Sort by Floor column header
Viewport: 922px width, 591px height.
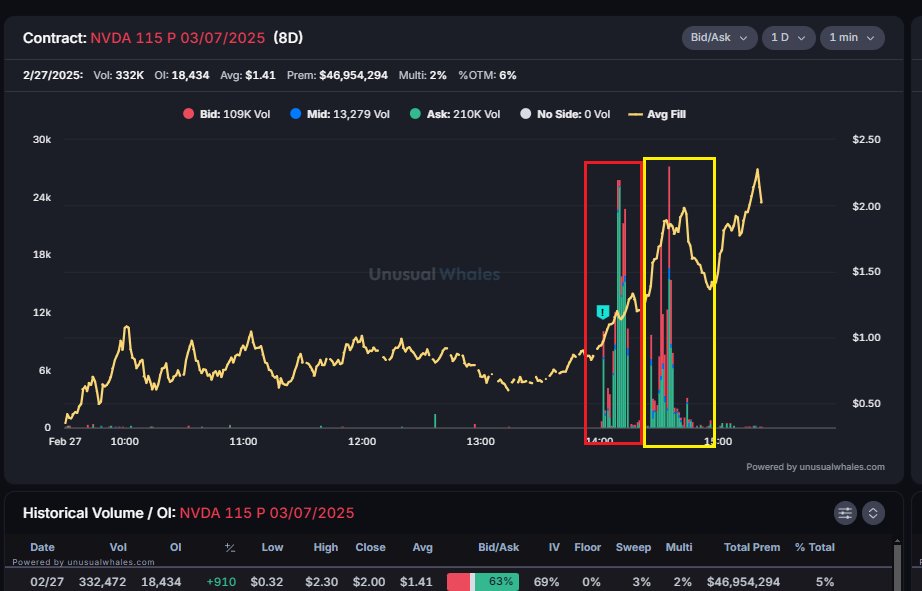(x=587, y=547)
